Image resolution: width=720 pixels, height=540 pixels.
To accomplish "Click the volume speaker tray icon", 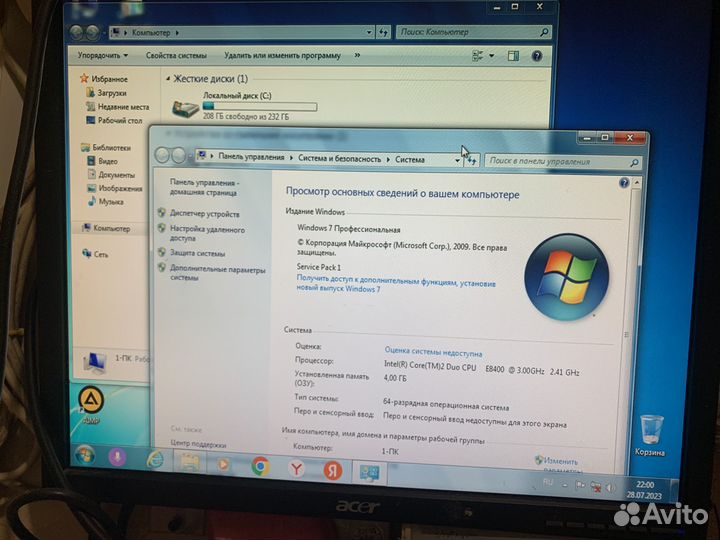I will click(x=610, y=488).
